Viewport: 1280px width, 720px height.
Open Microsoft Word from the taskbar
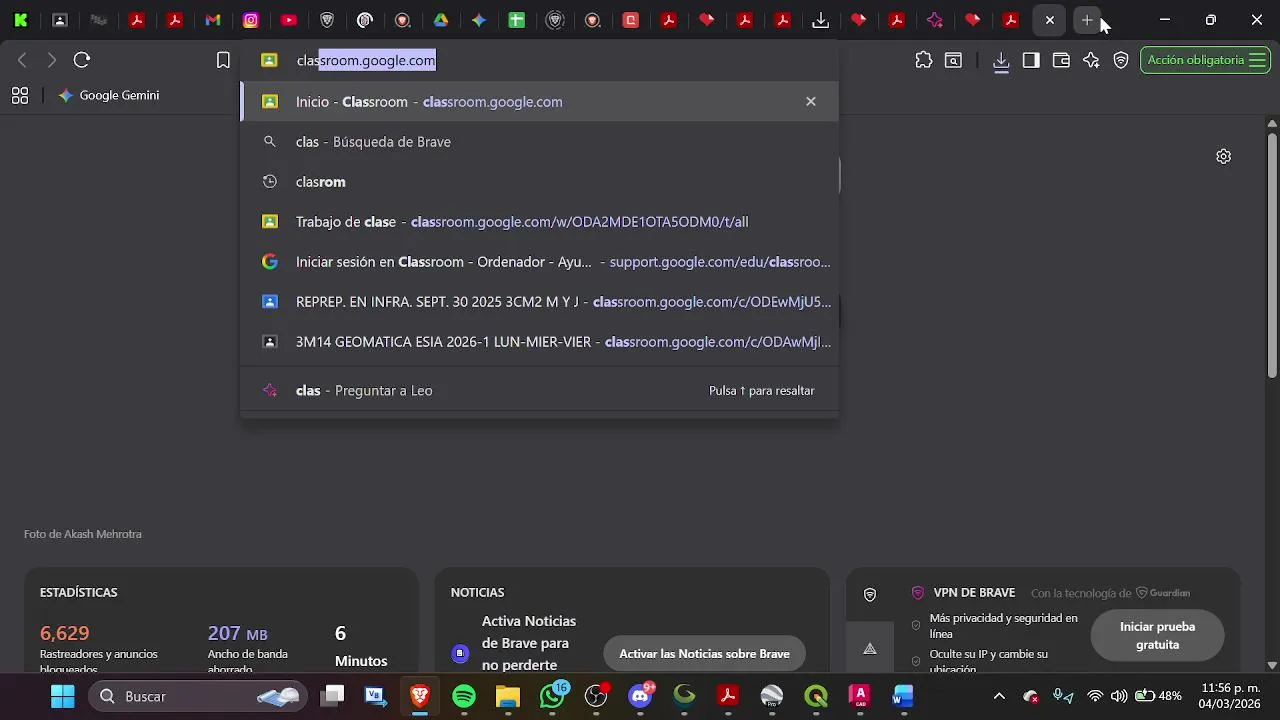coord(904,696)
